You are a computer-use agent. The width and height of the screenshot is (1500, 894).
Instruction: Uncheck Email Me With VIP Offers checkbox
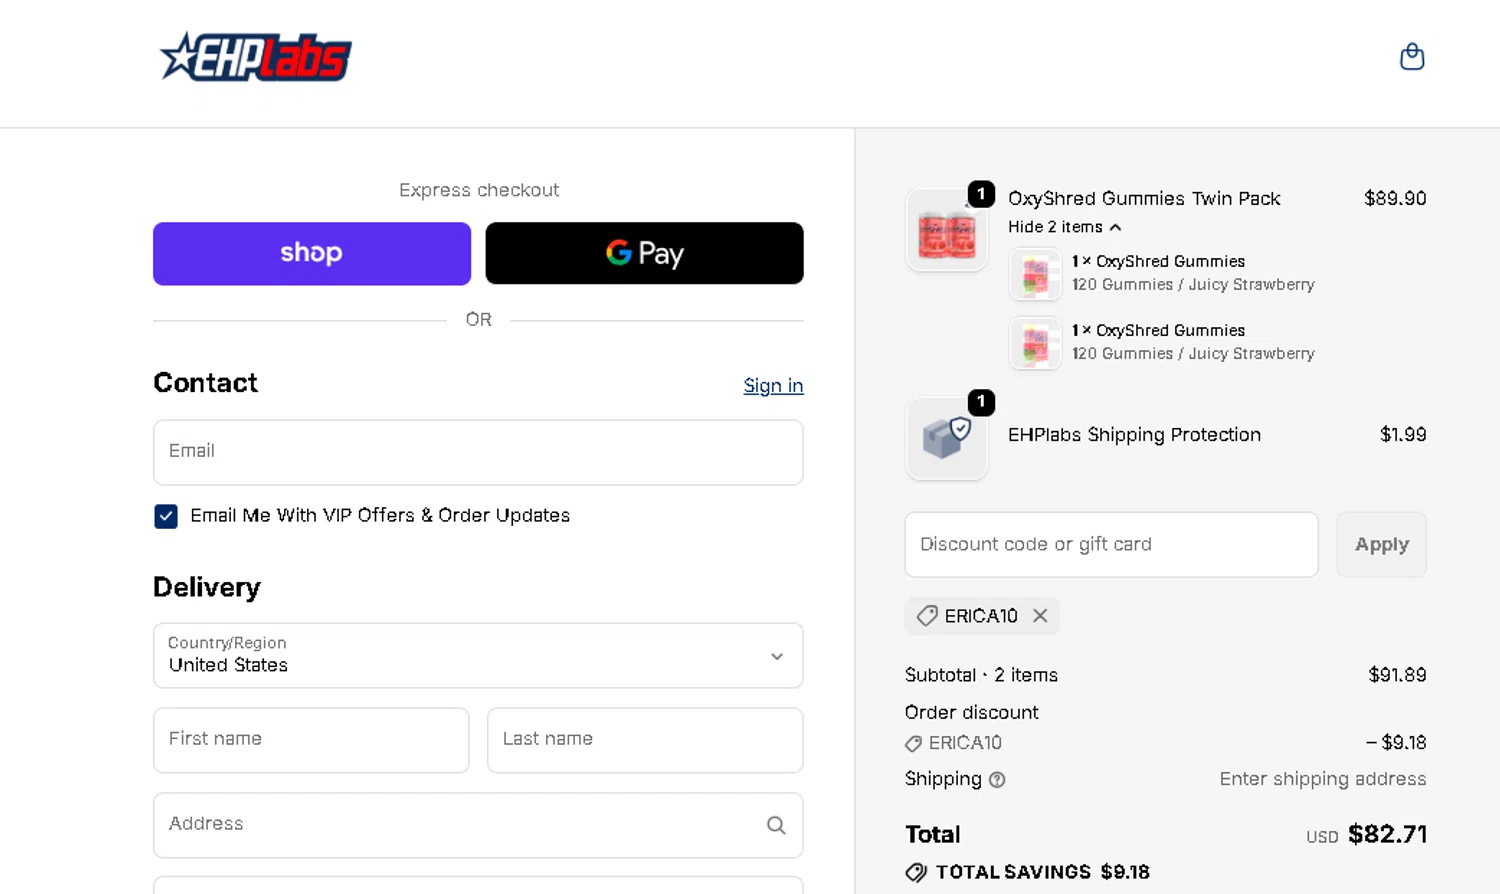pos(166,516)
